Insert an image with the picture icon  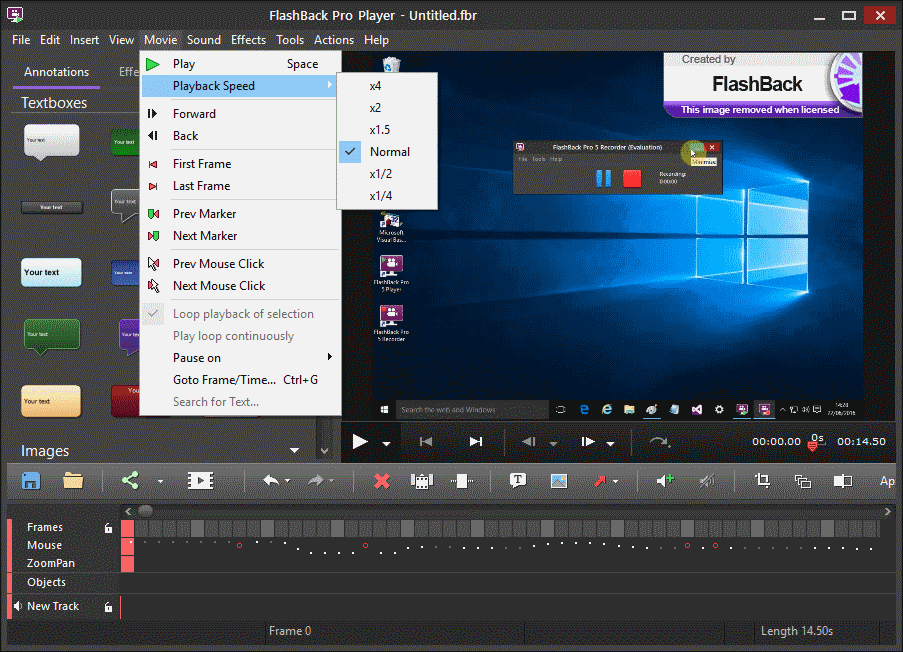(559, 480)
